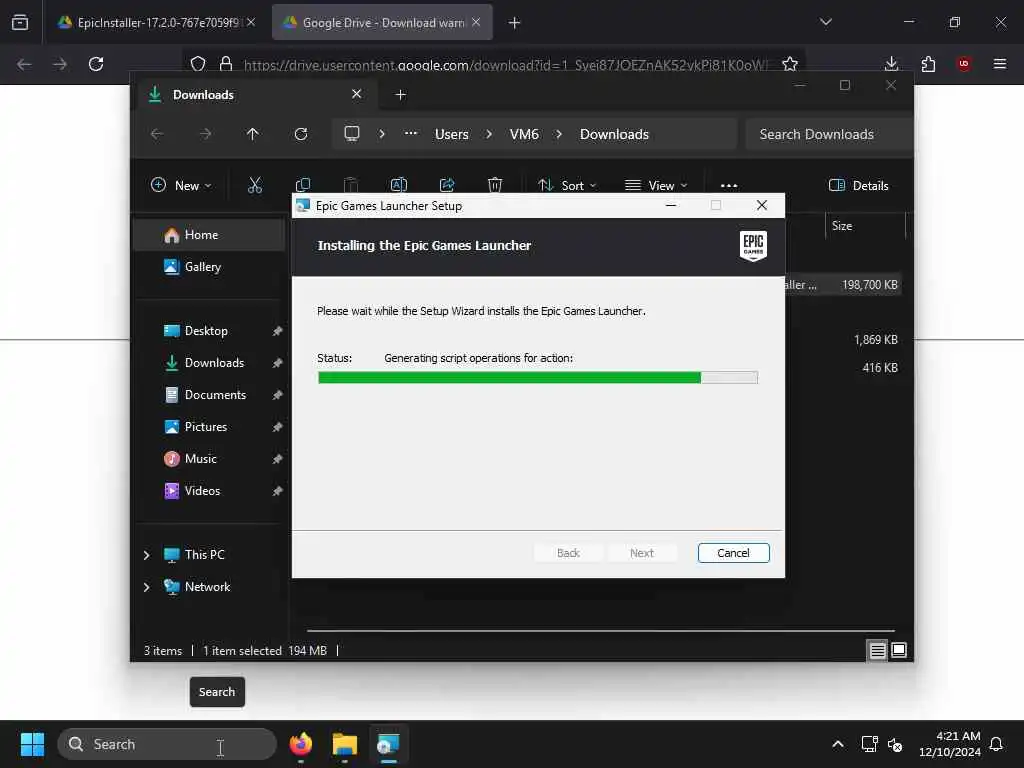Viewport: 1024px width, 768px height.
Task: Click Cancel in Epic Games Launcher Setup
Action: pos(733,552)
